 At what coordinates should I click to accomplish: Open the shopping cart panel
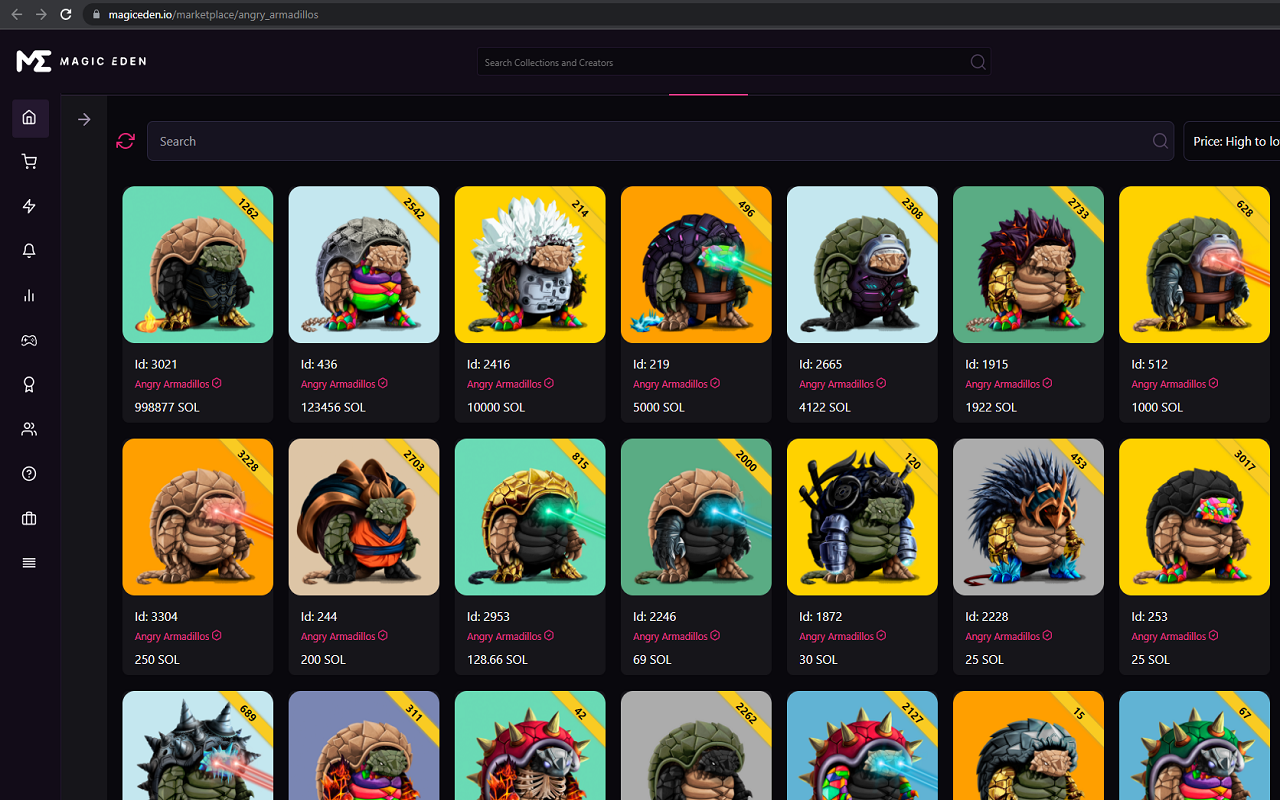29,161
